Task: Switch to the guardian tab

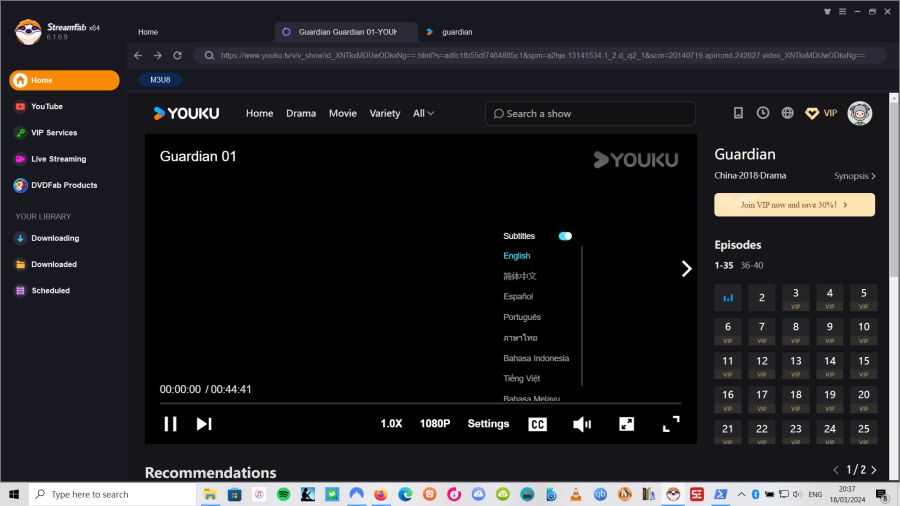Action: [457, 32]
